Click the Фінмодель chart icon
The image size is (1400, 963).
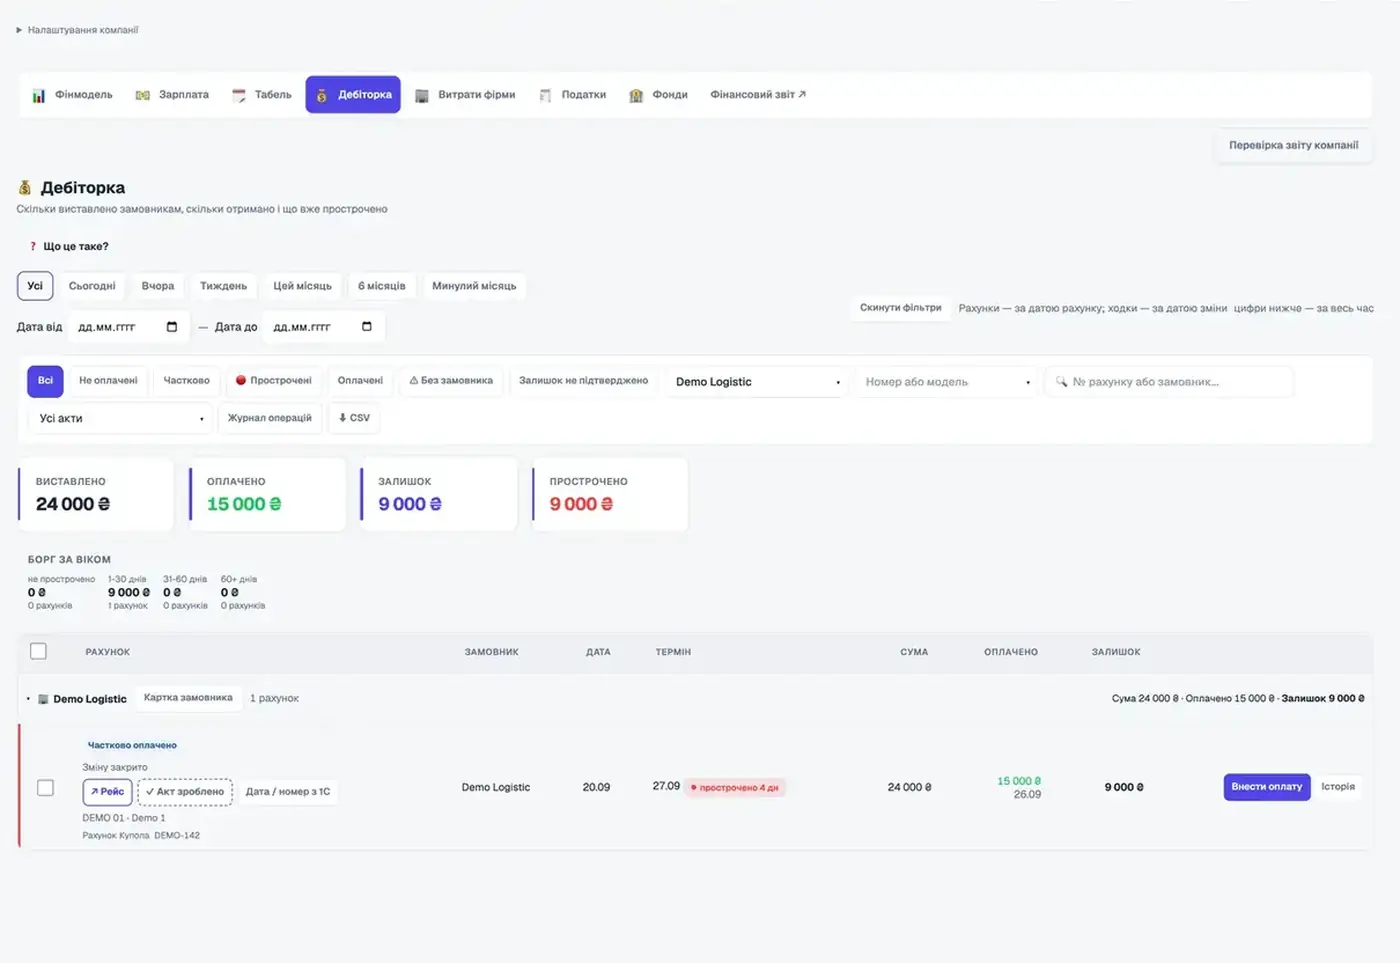tap(38, 95)
